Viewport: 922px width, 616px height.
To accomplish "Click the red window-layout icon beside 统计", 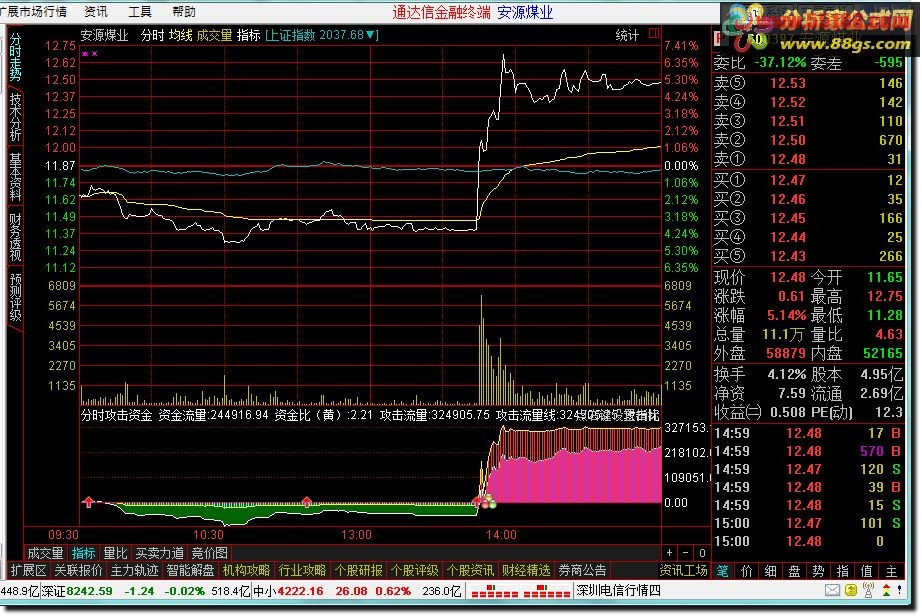I will click(653, 34).
